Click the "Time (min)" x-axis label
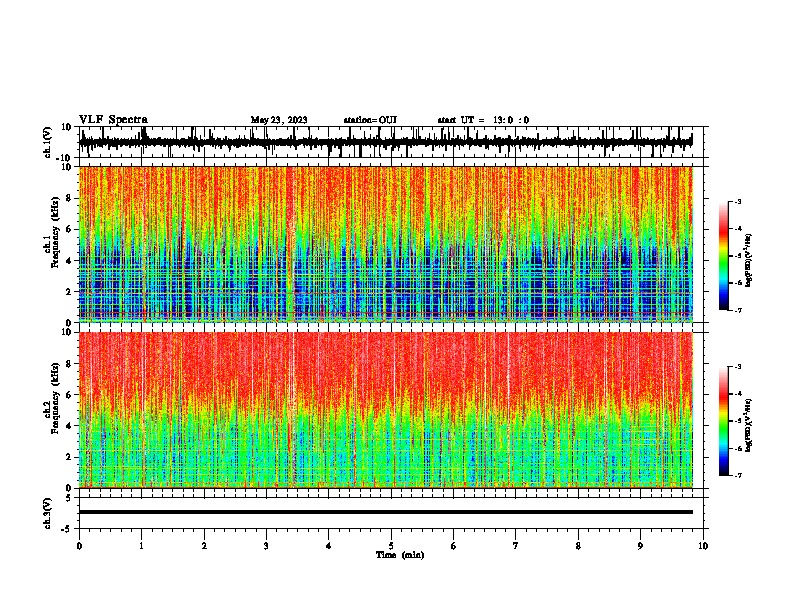The height and width of the screenshot is (612, 792). pos(400,555)
